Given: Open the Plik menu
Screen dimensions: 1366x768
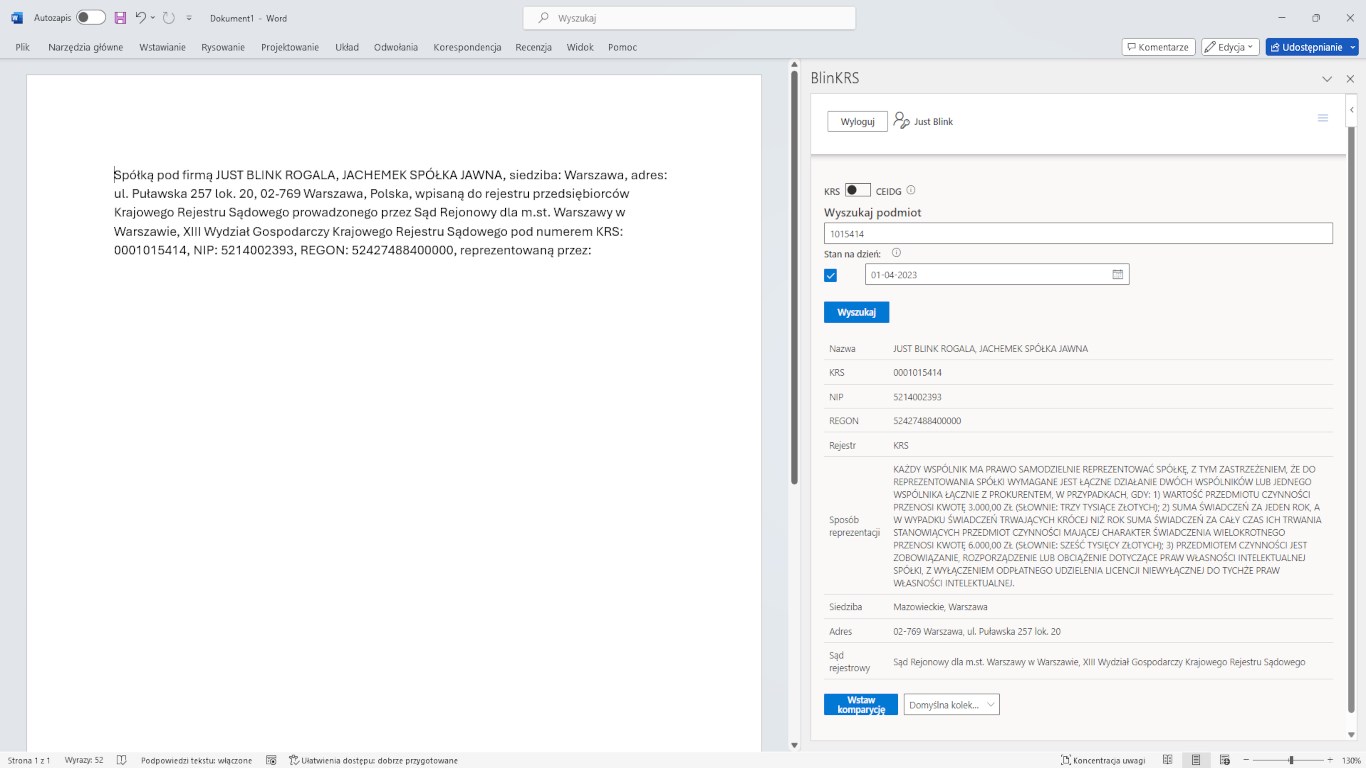Looking at the screenshot, I should (23, 47).
